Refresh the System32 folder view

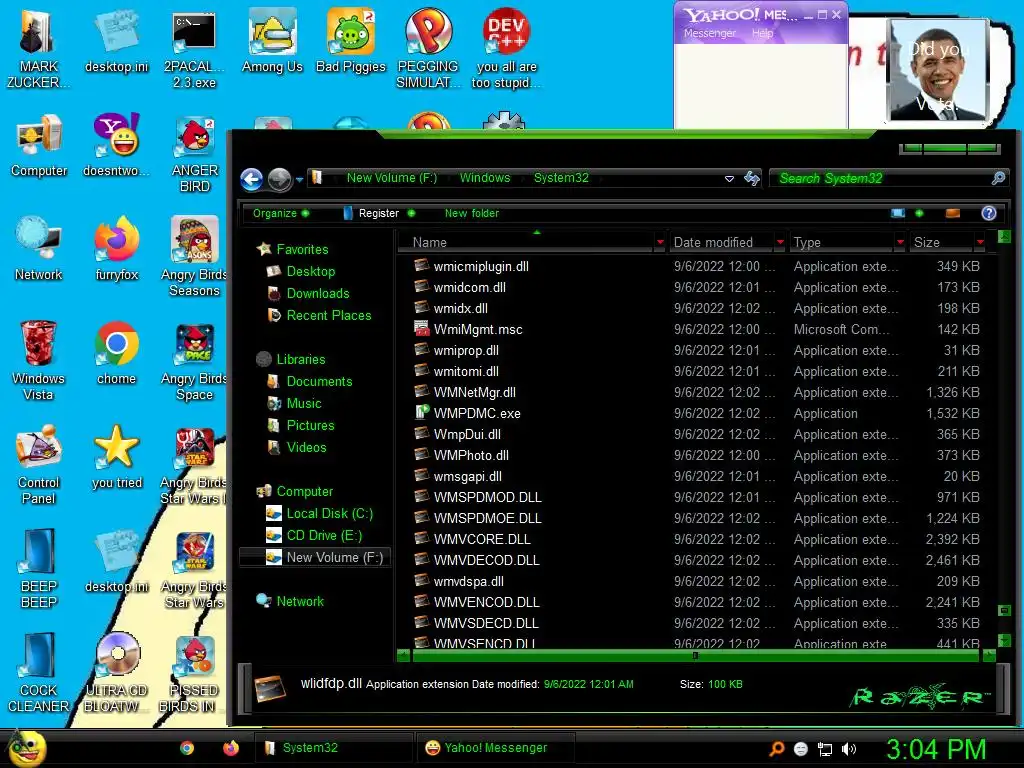coord(752,178)
